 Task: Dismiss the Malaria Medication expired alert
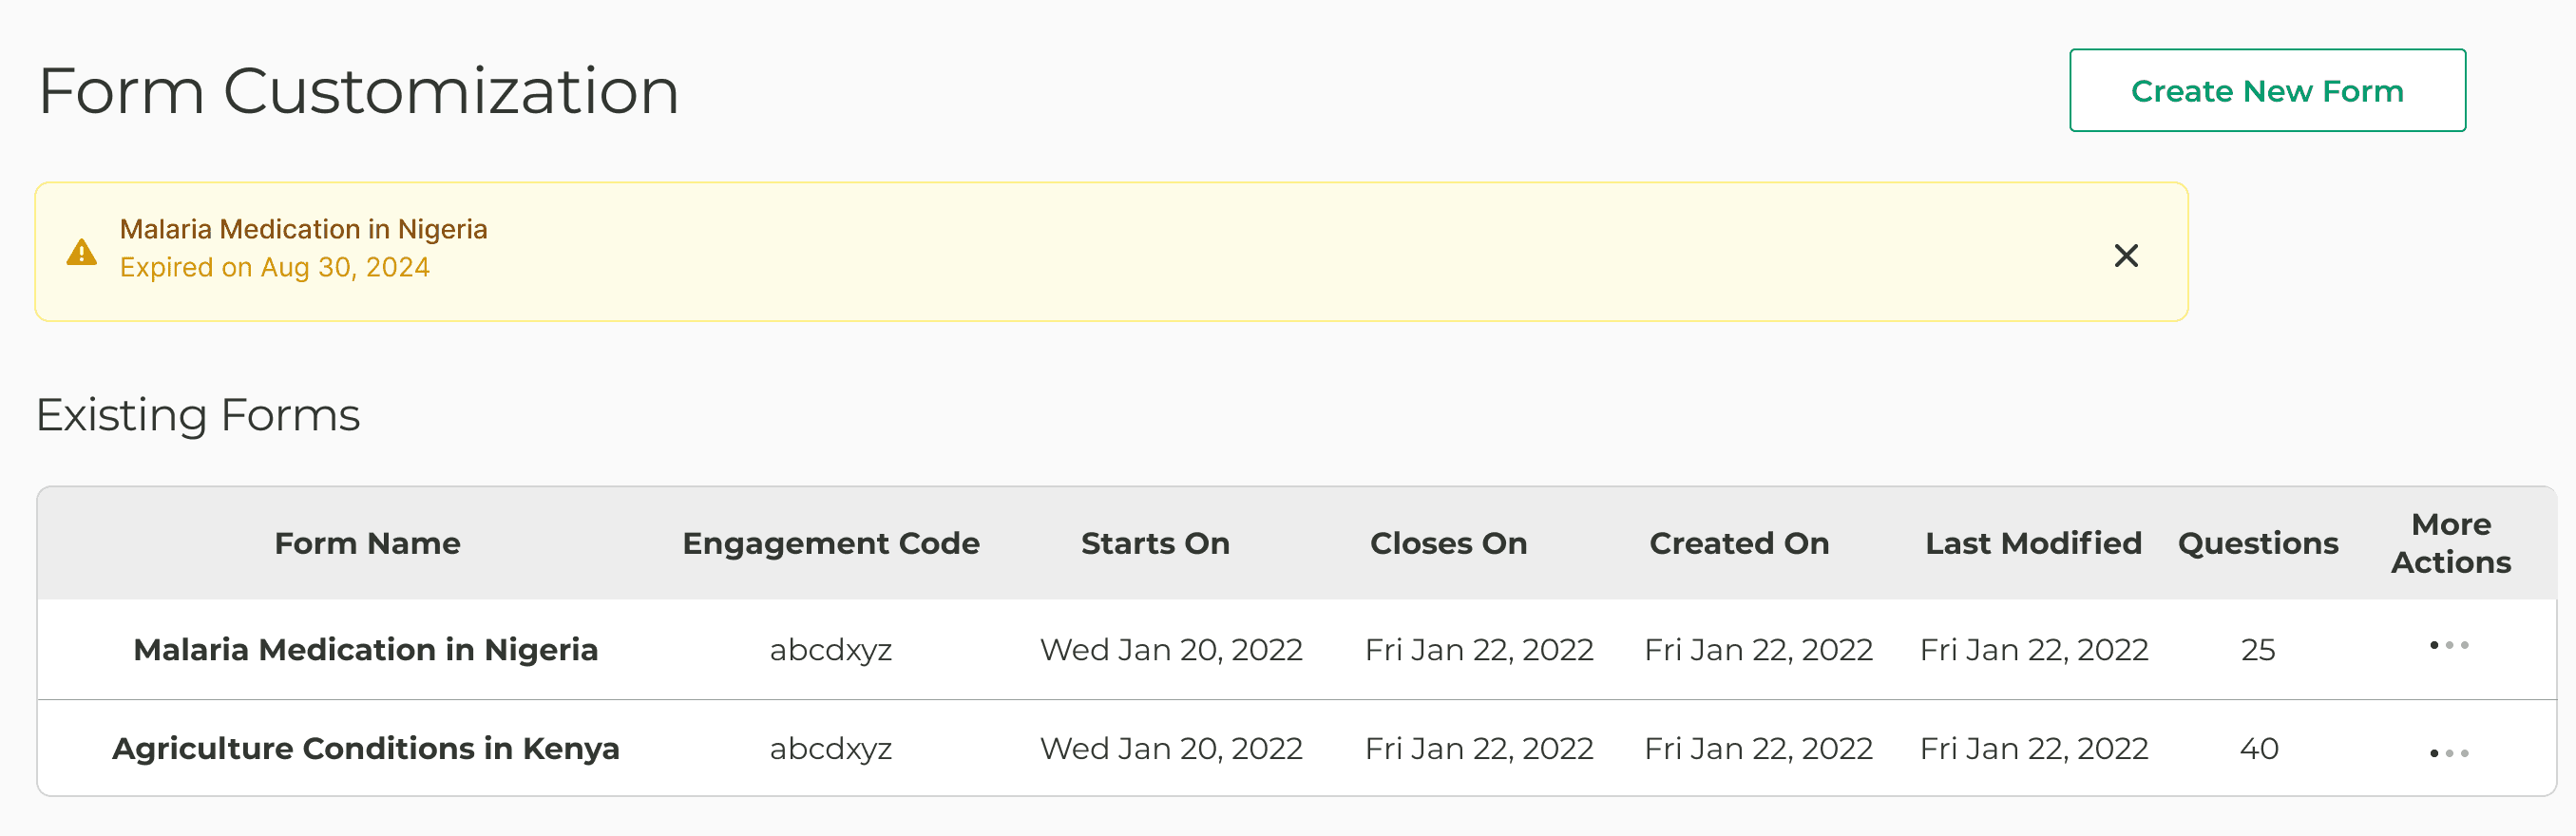(2126, 255)
